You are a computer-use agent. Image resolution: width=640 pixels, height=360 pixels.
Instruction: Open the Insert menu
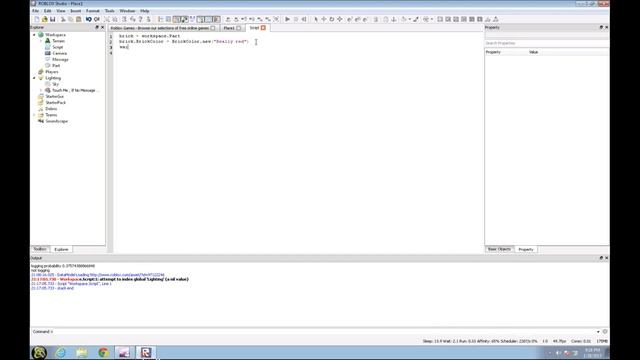pyautogui.click(x=76, y=11)
